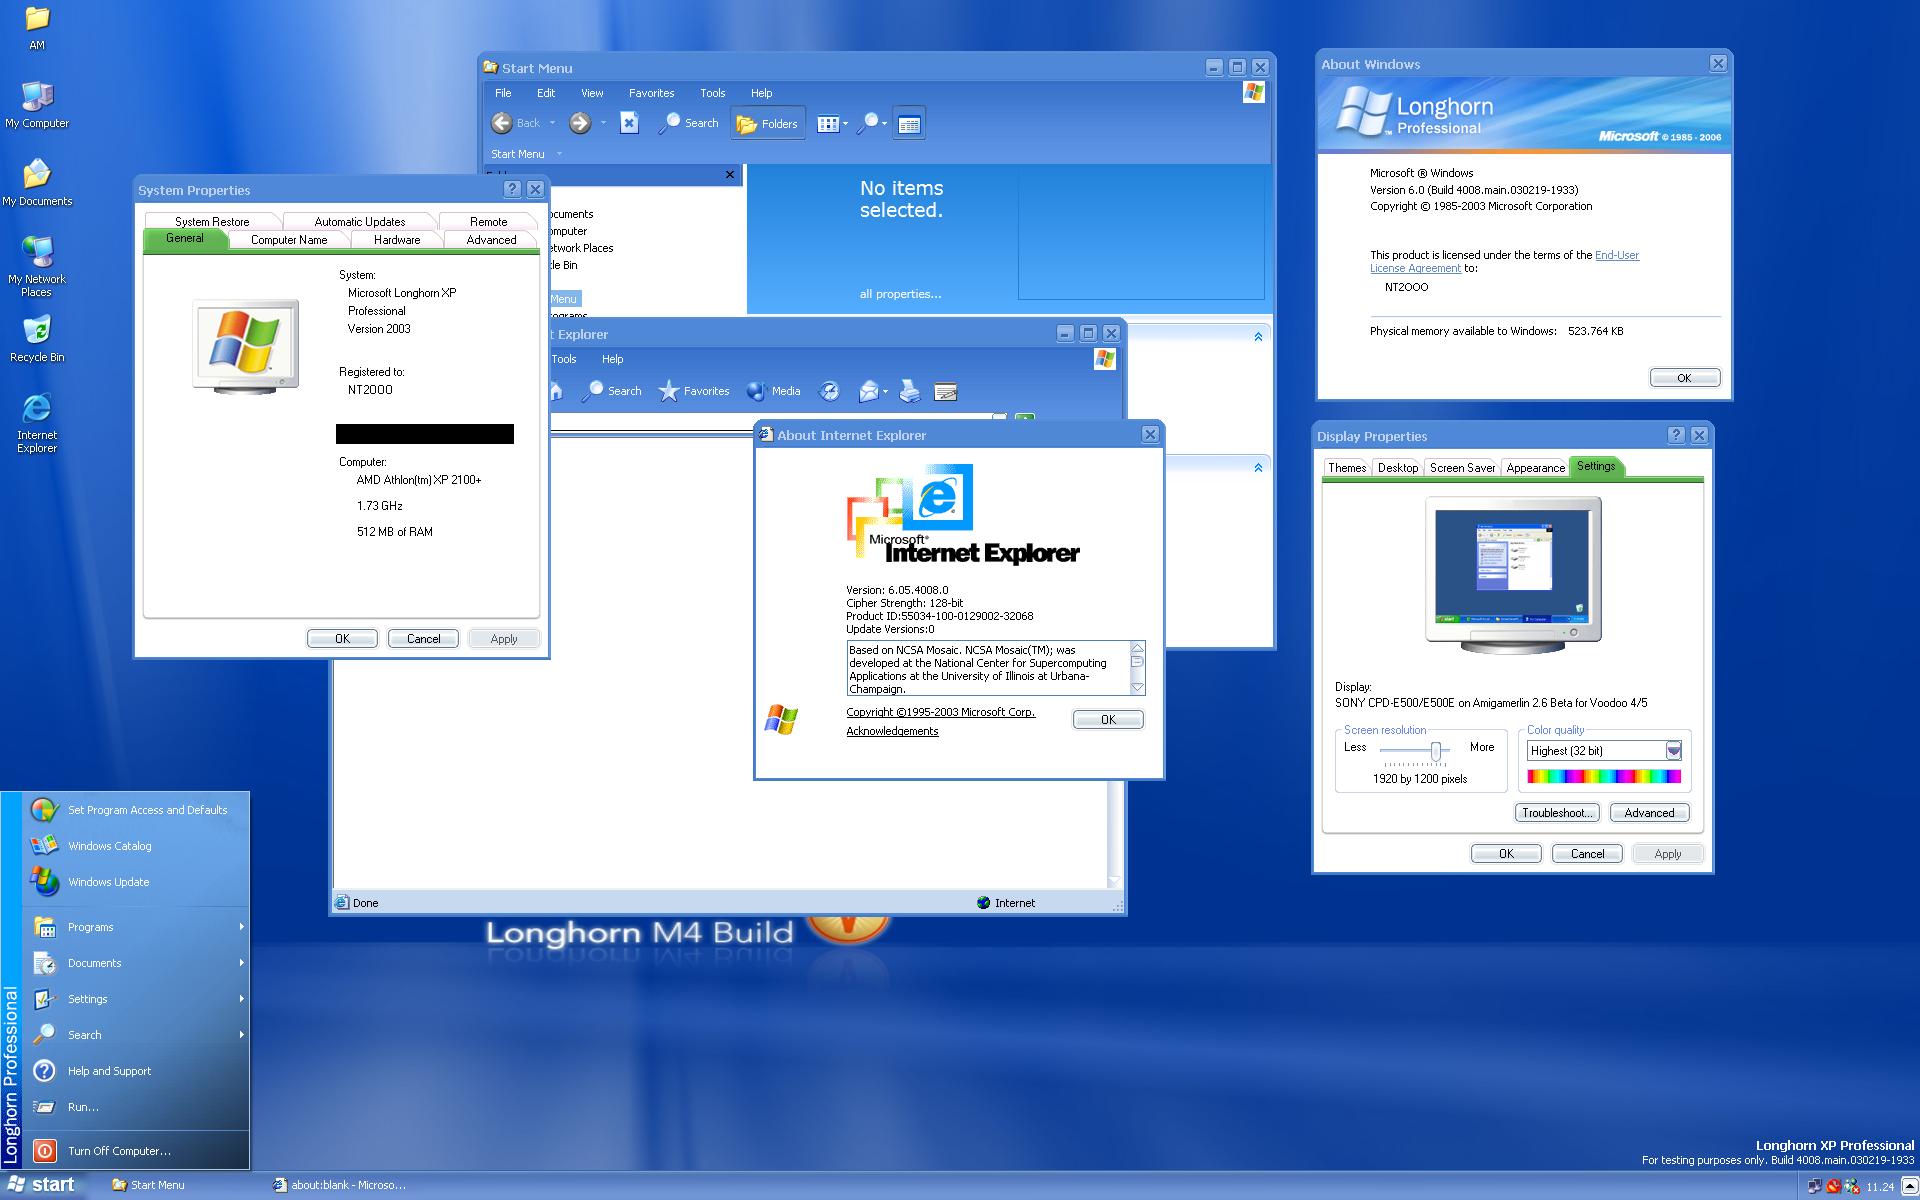Open Media from Internet Explorer toolbar

tap(774, 391)
